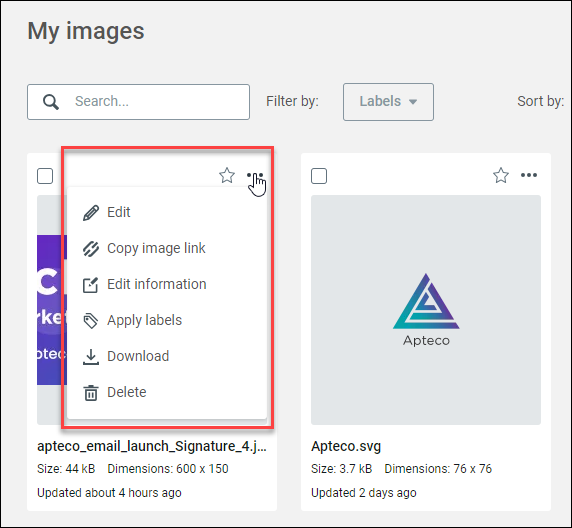
Task: Click the 'Size: 44 kB' text
Action: [x=66, y=469]
